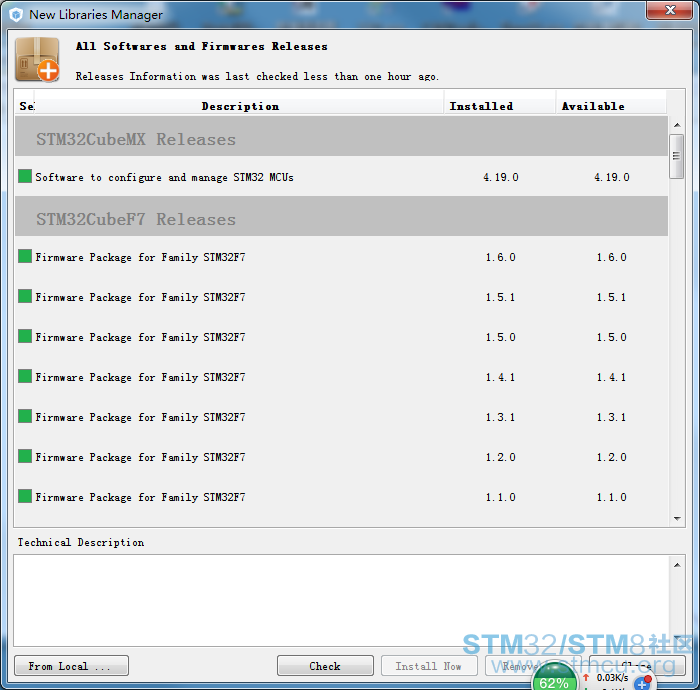Click installed version 1.5.0 cell
The width and height of the screenshot is (700, 690).
500,337
